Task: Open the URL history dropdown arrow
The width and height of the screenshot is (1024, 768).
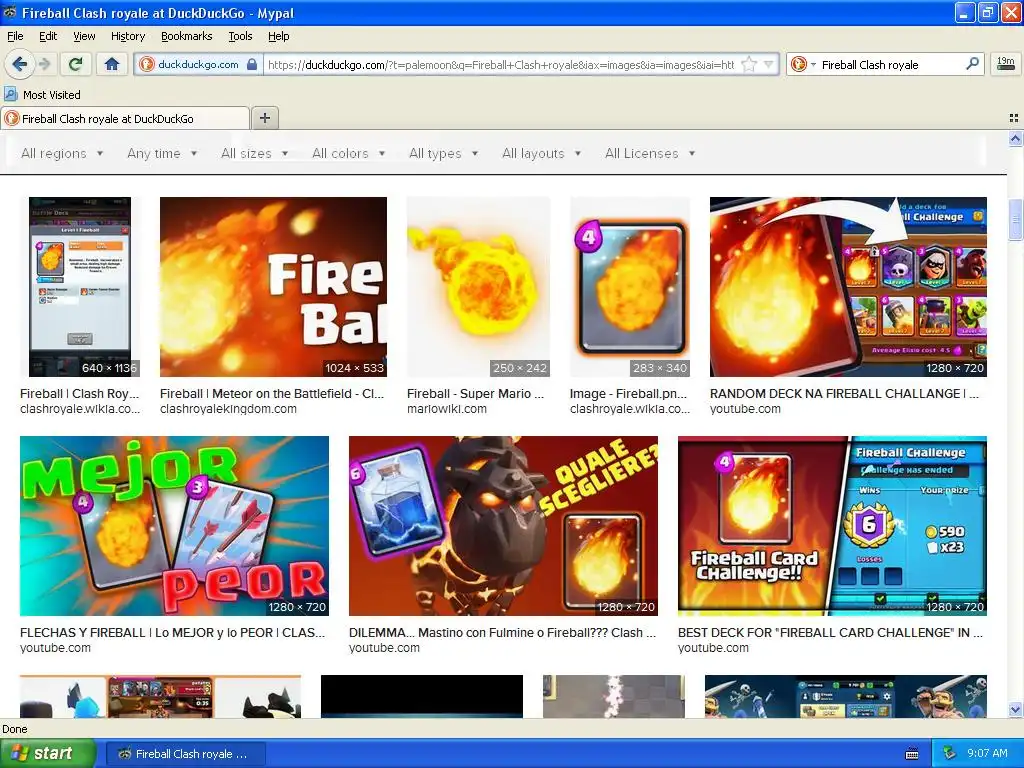Action: click(769, 64)
